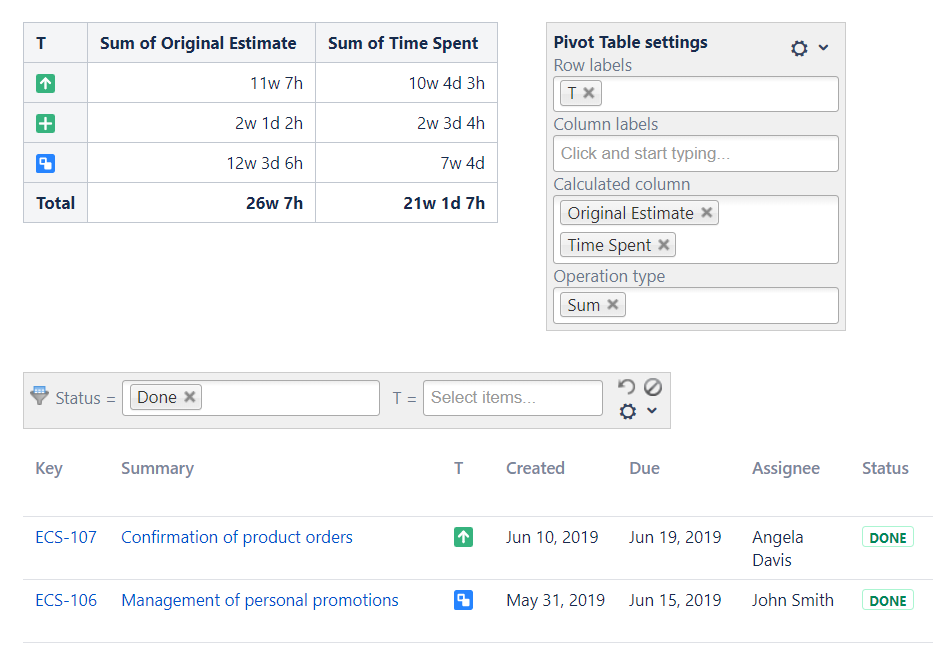Click the clear all filters icon

(652, 387)
